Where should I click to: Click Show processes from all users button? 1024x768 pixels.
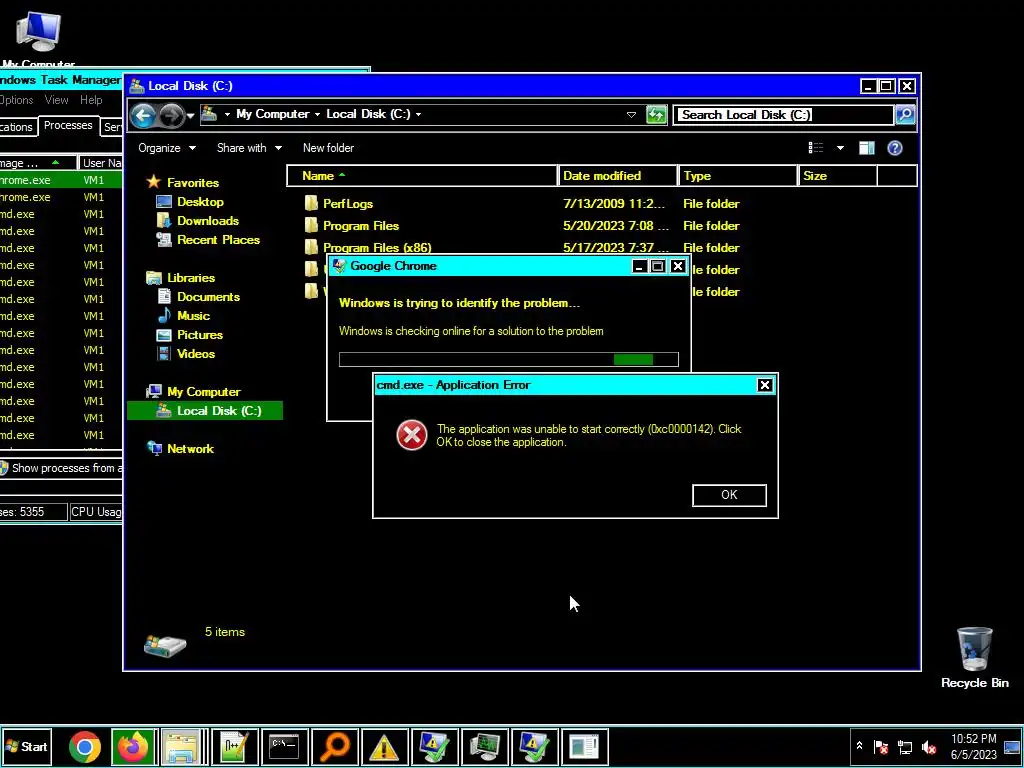click(x=61, y=468)
